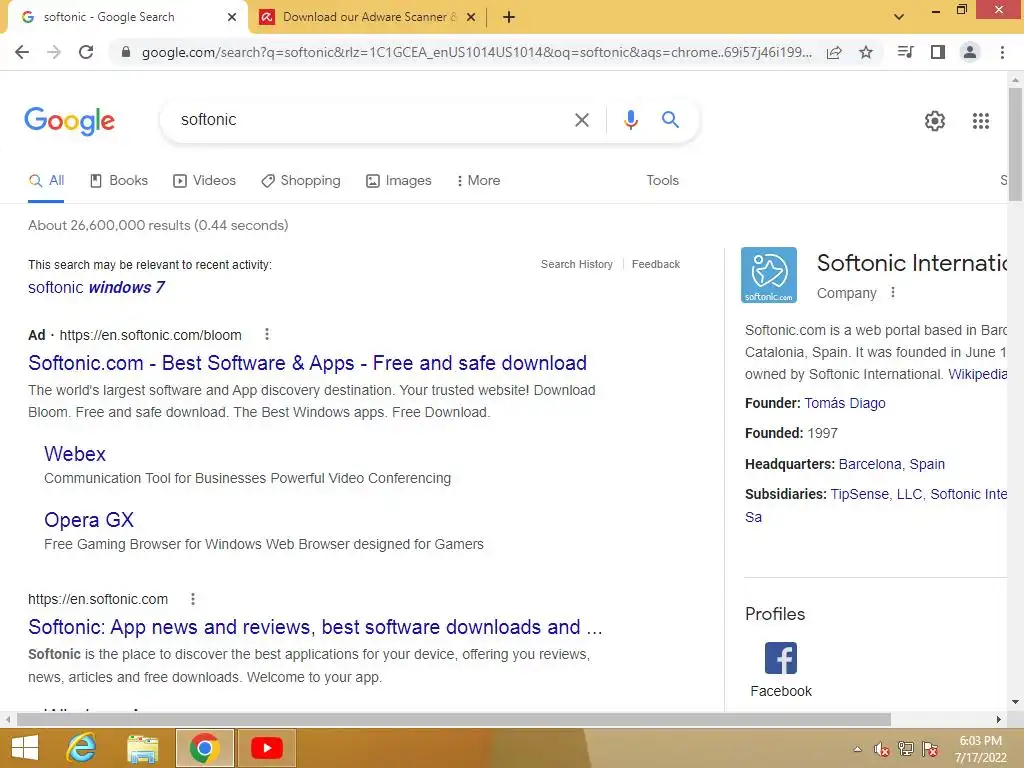Click the Chrome taskbar icon
The height and width of the screenshot is (768, 1024).
(204, 748)
